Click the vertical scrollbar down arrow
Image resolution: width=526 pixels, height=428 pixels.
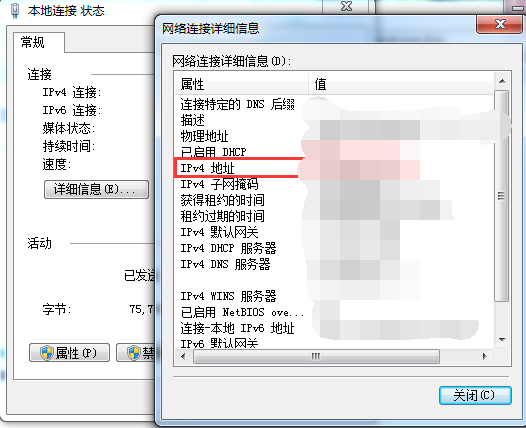coord(502,340)
